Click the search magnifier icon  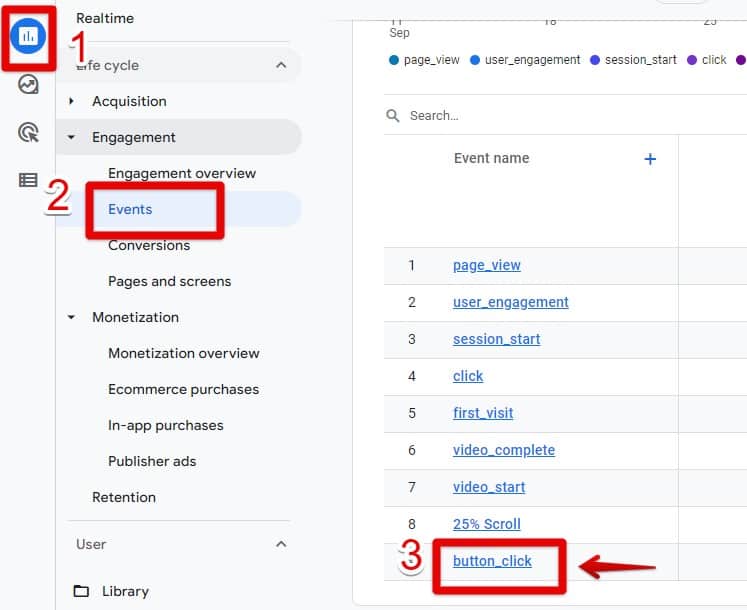pos(394,116)
